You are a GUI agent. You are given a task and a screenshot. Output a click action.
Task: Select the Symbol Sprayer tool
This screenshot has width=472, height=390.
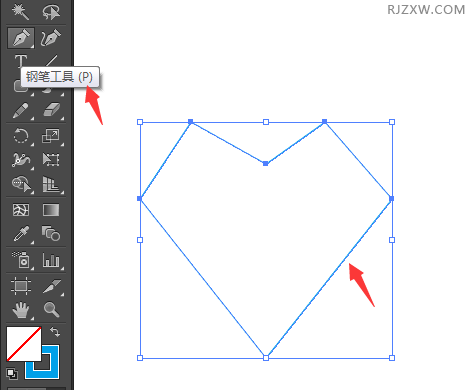click(x=21, y=259)
